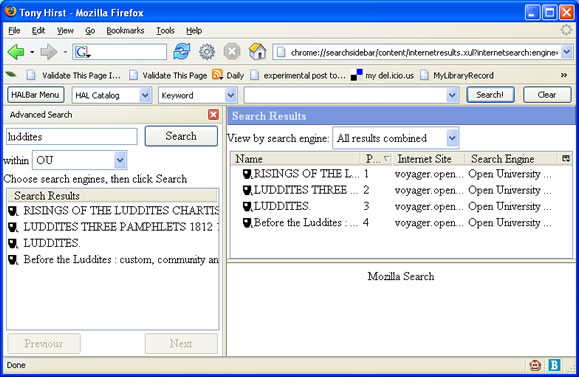The width and height of the screenshot is (579, 377).
Task: Open the 'within OU' dropdown
Action: (x=79, y=160)
